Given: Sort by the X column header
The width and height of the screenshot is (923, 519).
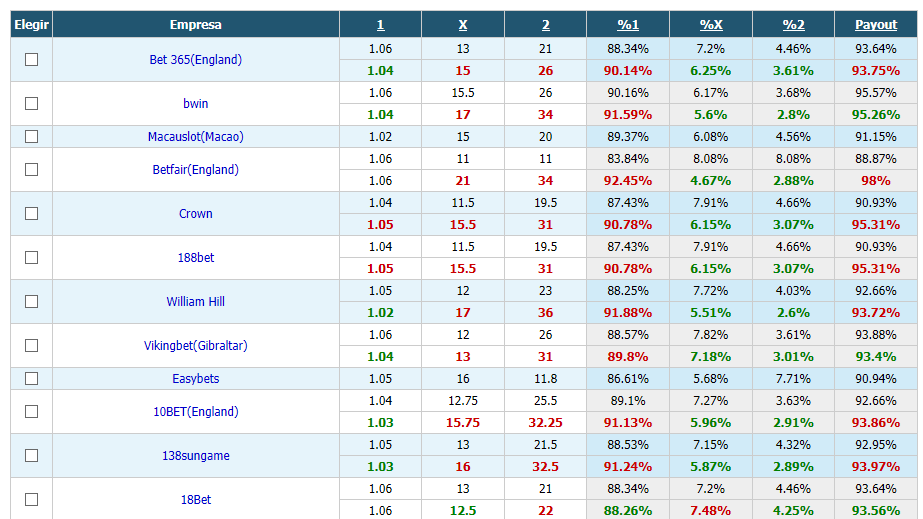Looking at the screenshot, I should click(463, 25).
